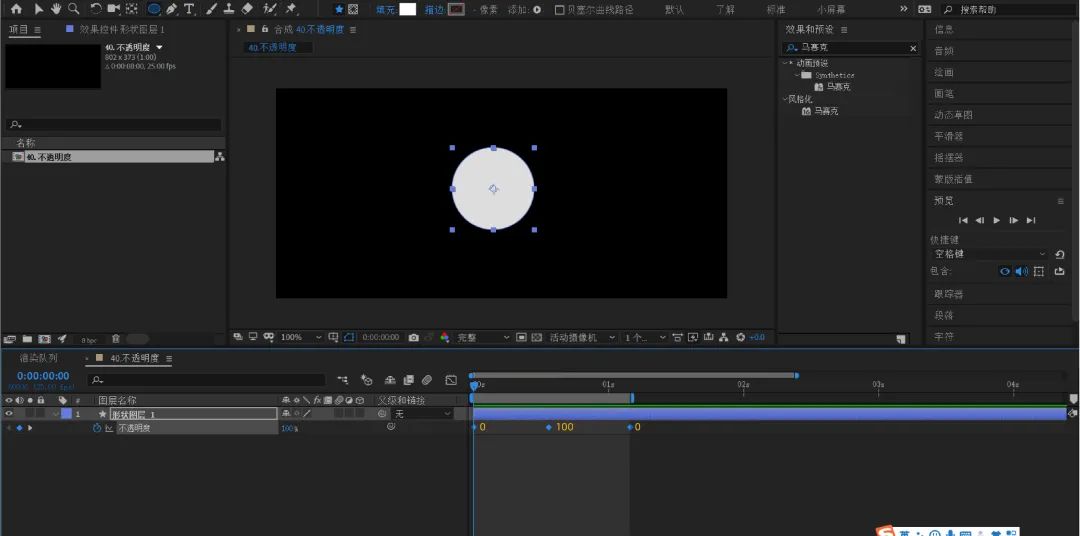Pick the Hand tool

56,9
